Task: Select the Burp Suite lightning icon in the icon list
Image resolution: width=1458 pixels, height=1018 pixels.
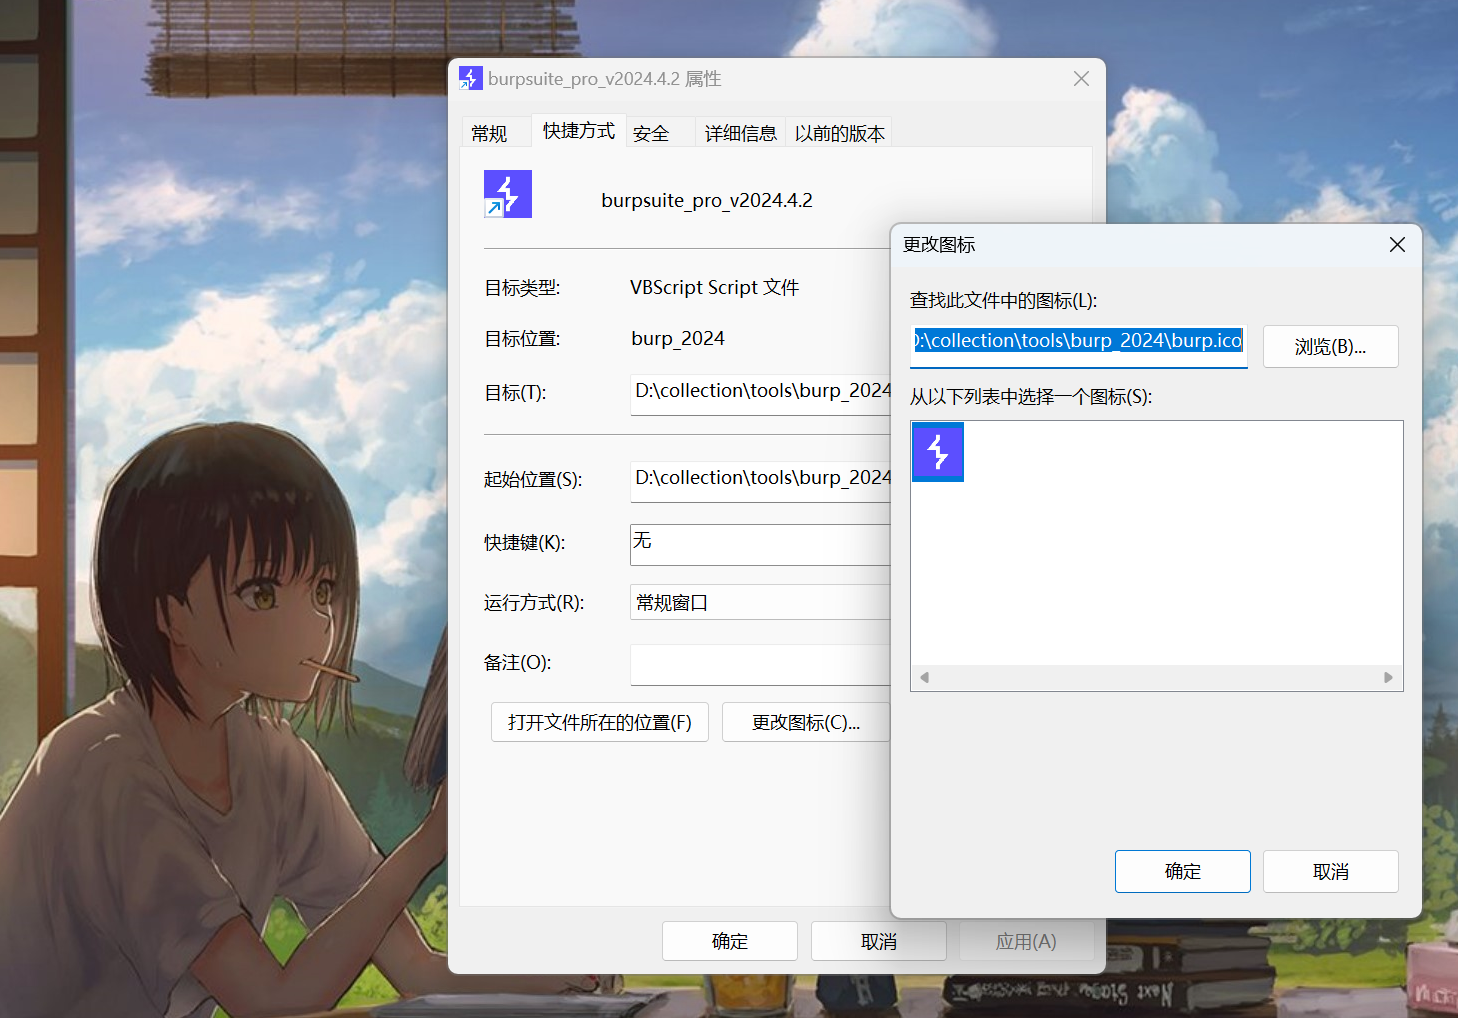Action: pyautogui.click(x=938, y=452)
